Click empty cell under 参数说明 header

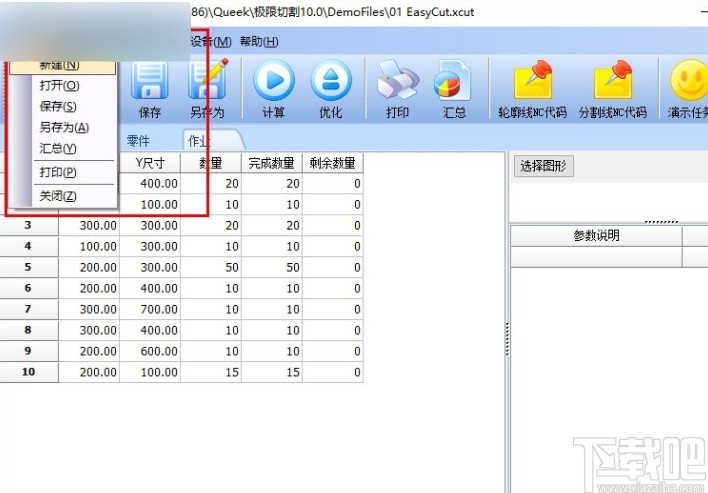click(596, 257)
